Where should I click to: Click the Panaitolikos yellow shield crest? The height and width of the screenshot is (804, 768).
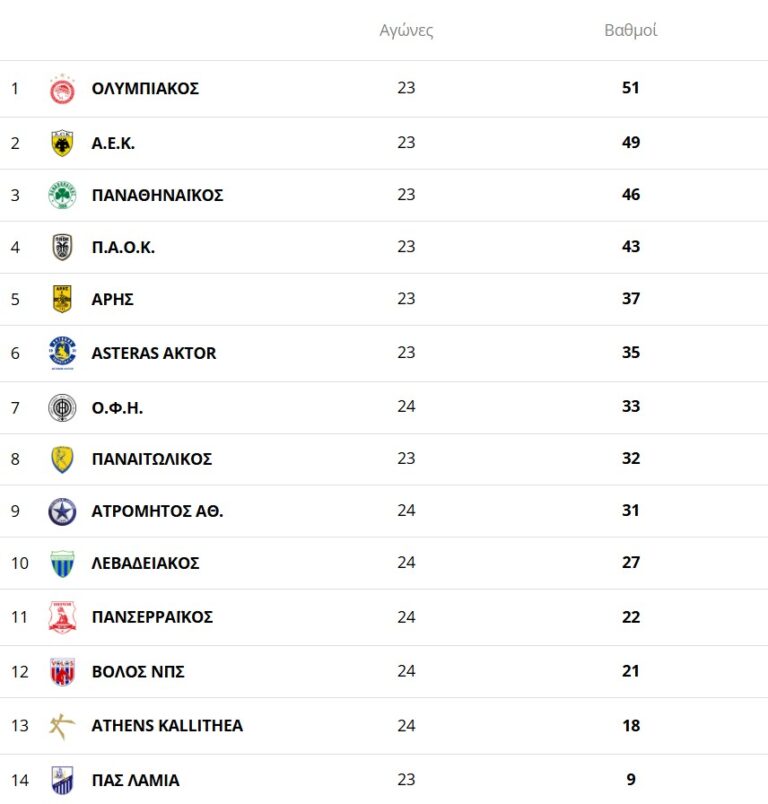coord(62,459)
